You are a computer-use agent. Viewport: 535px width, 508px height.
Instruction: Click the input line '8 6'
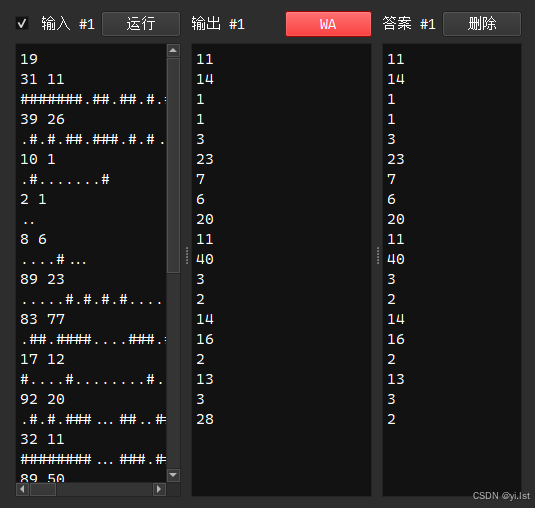33,240
